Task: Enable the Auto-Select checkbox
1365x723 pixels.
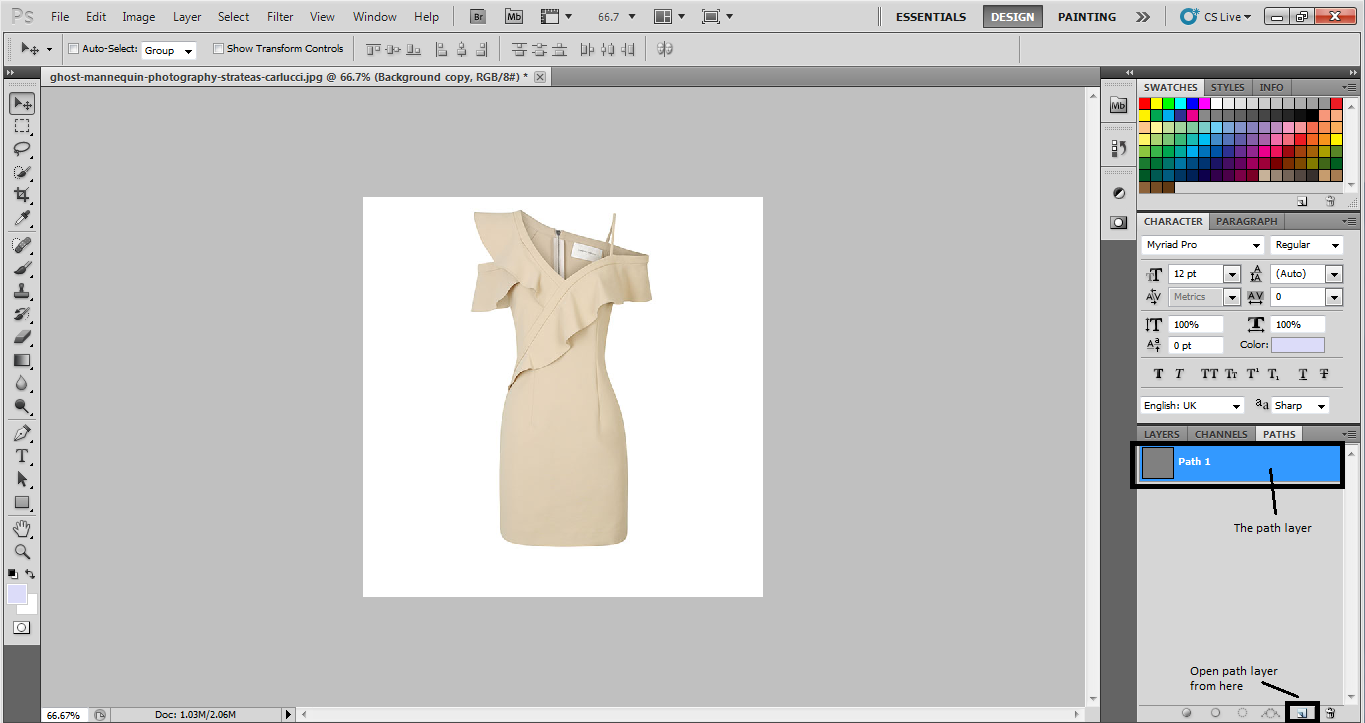Action: click(73, 49)
